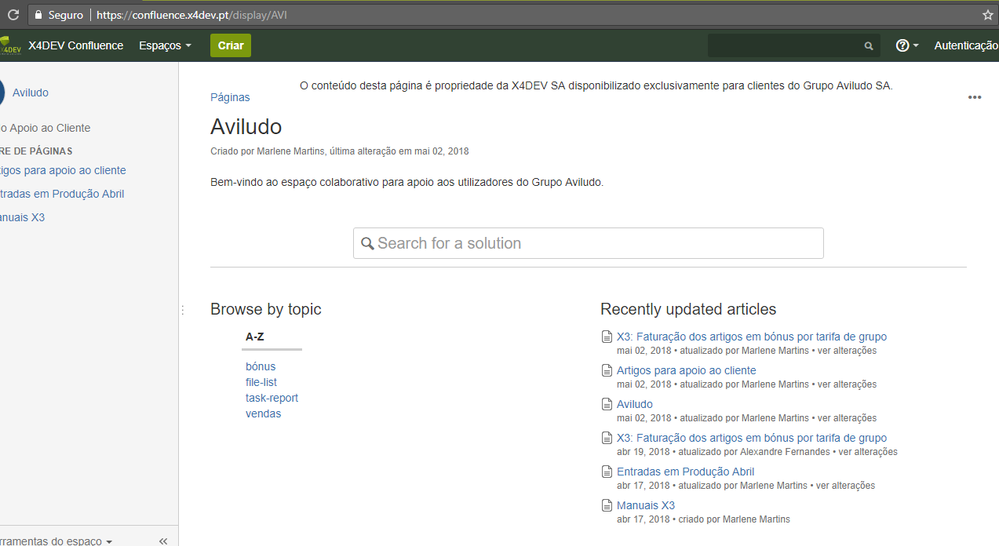Click ver alterações for Entradas em Produção Abril
The width and height of the screenshot is (999, 546).
point(845,485)
